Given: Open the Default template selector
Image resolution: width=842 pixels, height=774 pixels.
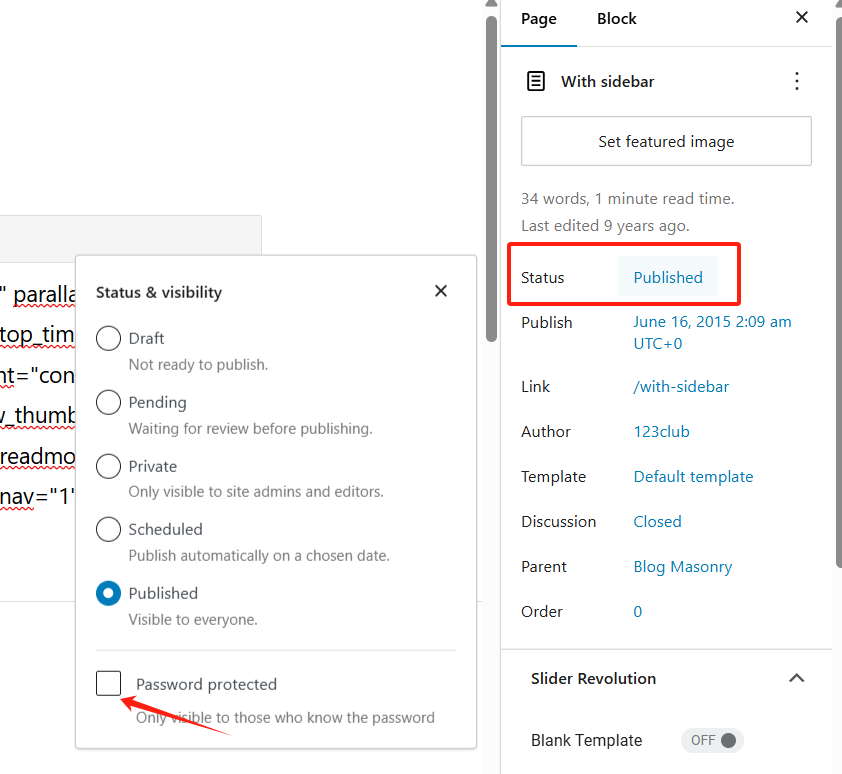Looking at the screenshot, I should click(693, 476).
